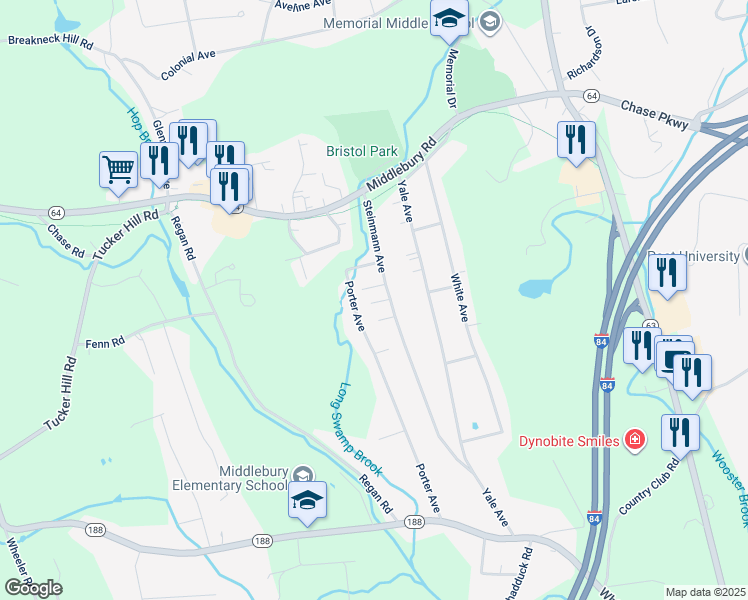Click the Interstate 84 shield near Dynobite Smiles
748x600 pixels.
(x=607, y=385)
